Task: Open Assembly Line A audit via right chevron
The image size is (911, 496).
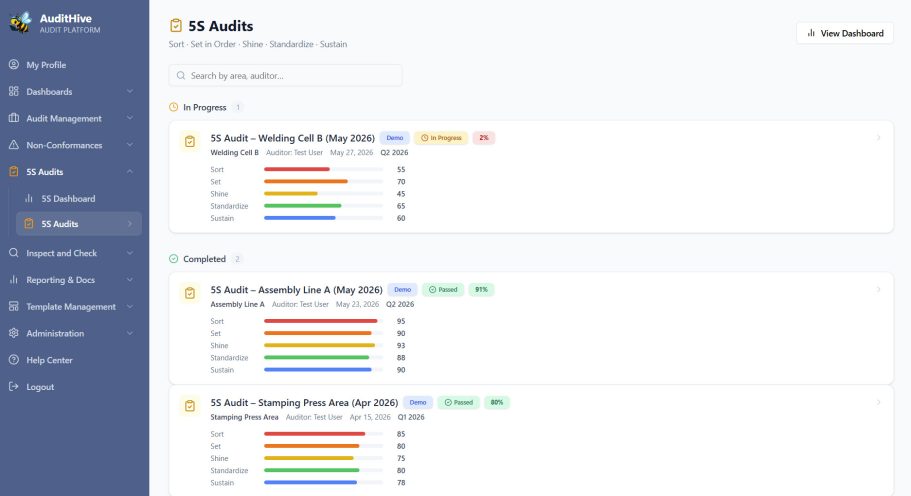Action: (x=878, y=289)
